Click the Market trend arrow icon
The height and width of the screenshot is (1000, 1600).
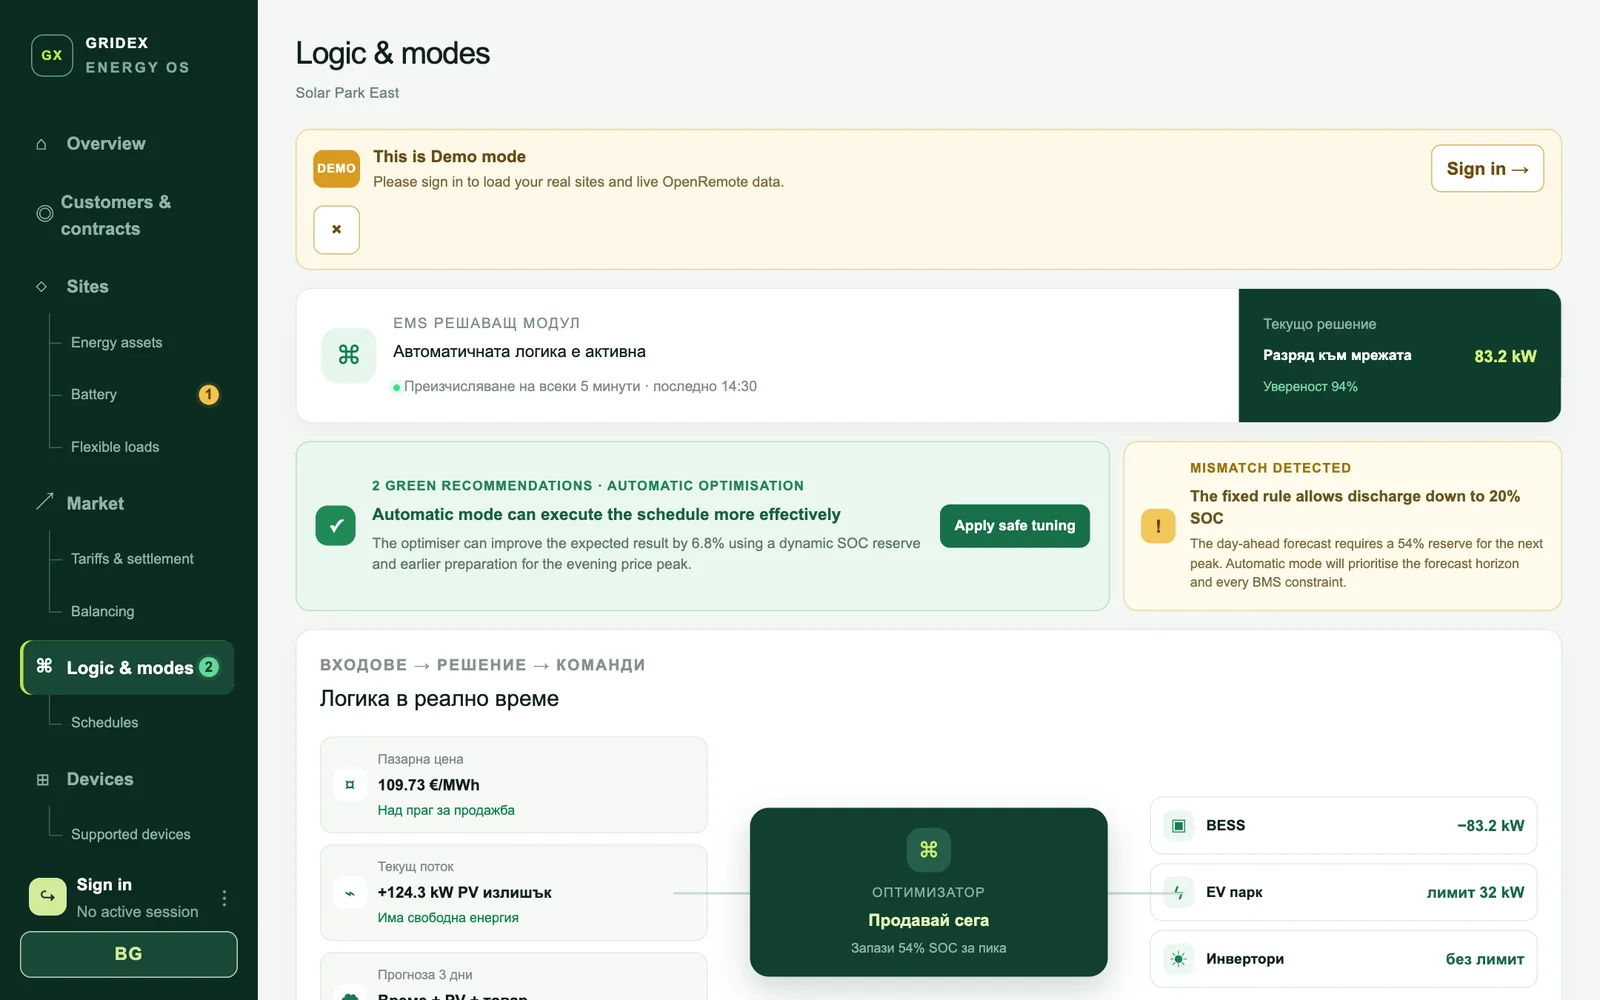coord(44,502)
